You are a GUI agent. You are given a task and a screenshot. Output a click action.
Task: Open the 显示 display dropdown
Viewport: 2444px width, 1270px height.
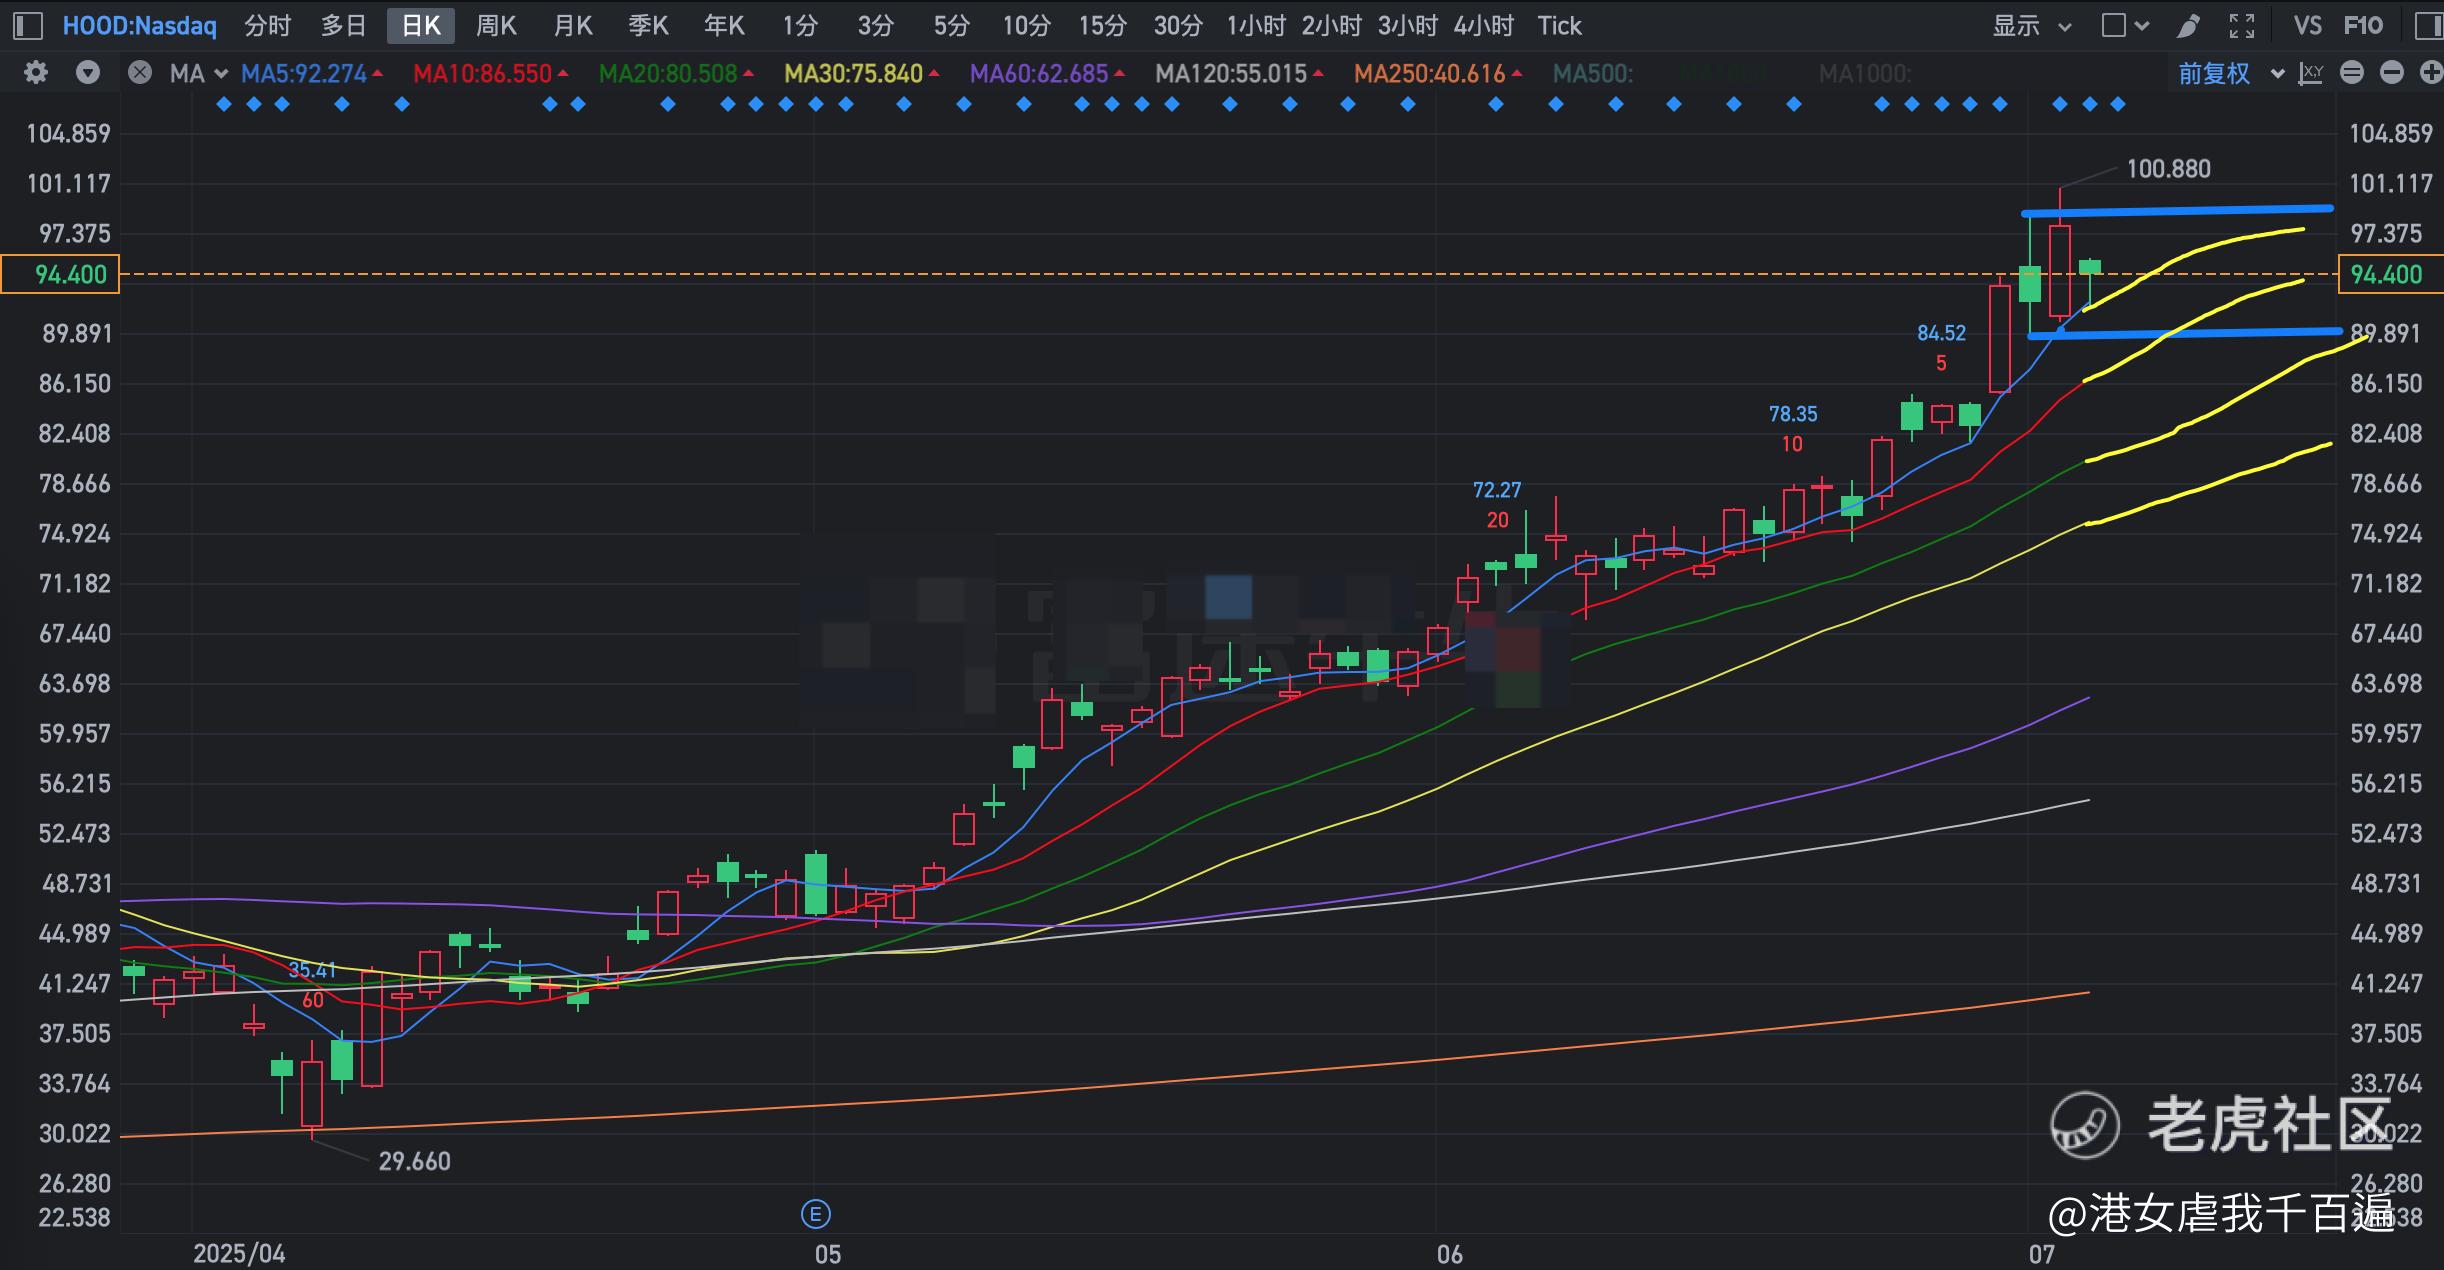[x=2031, y=26]
